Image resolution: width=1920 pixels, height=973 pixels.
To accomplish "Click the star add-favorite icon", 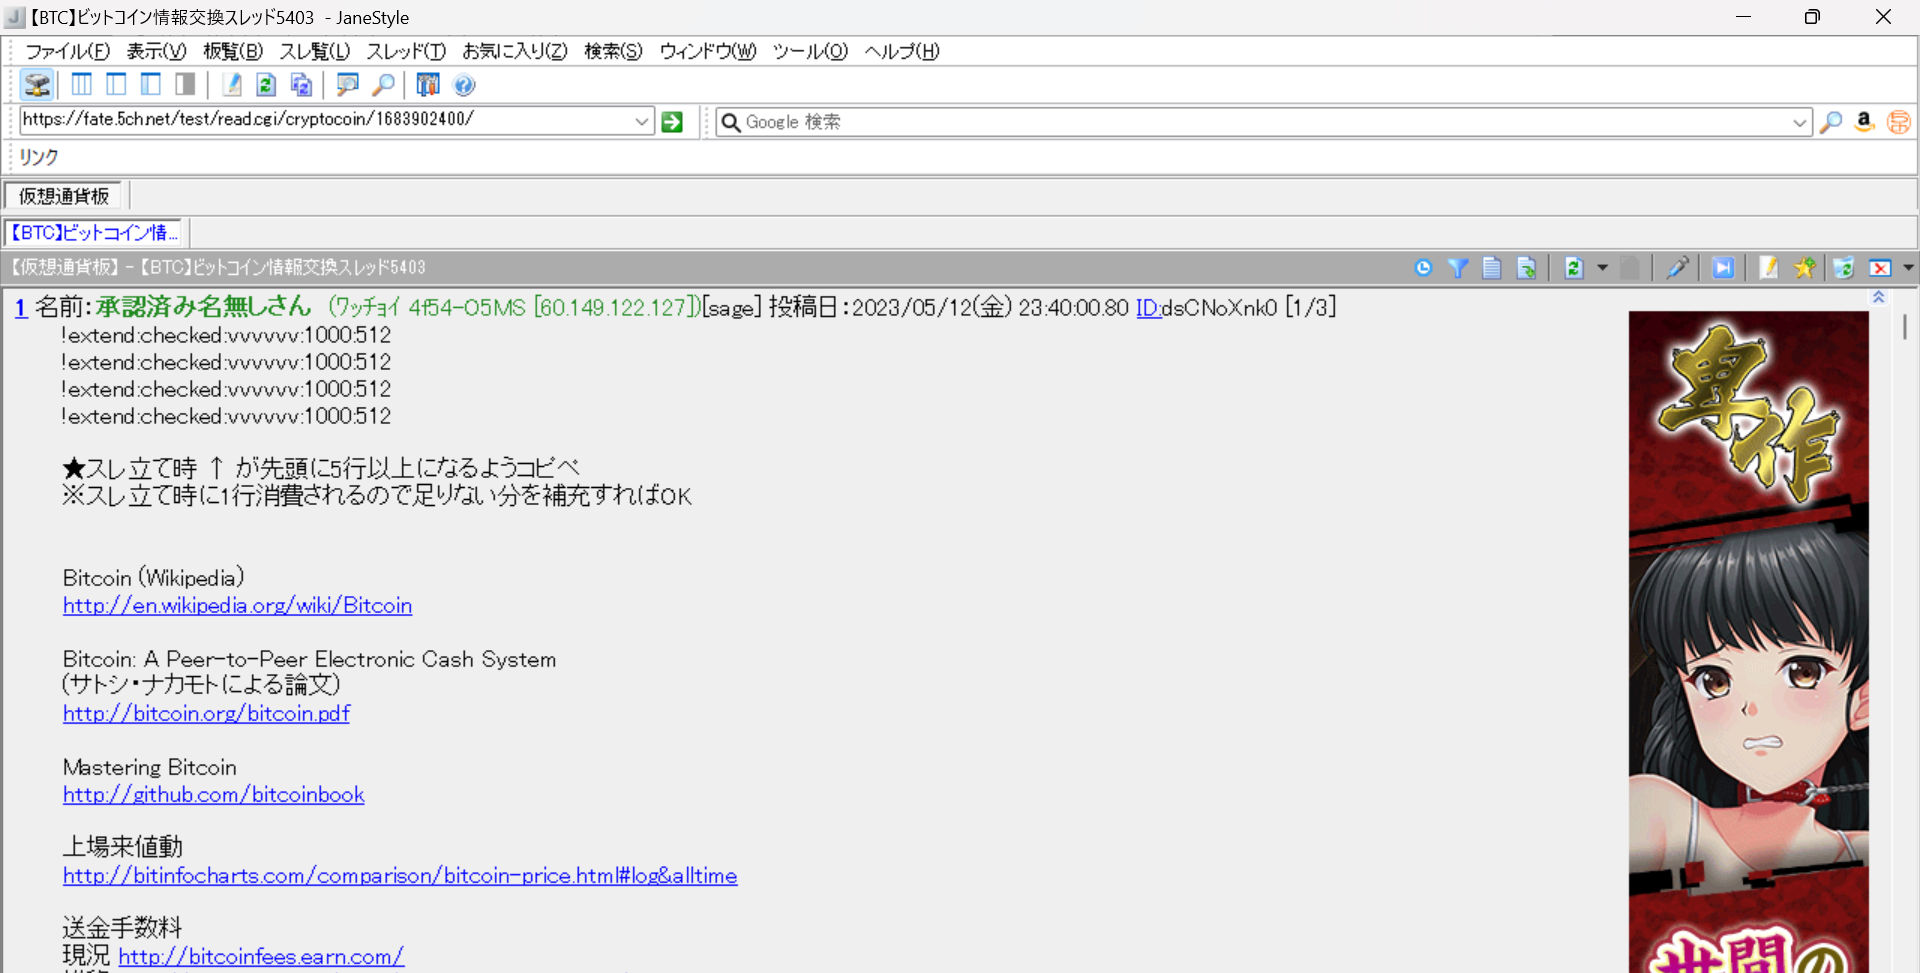I will [1804, 268].
